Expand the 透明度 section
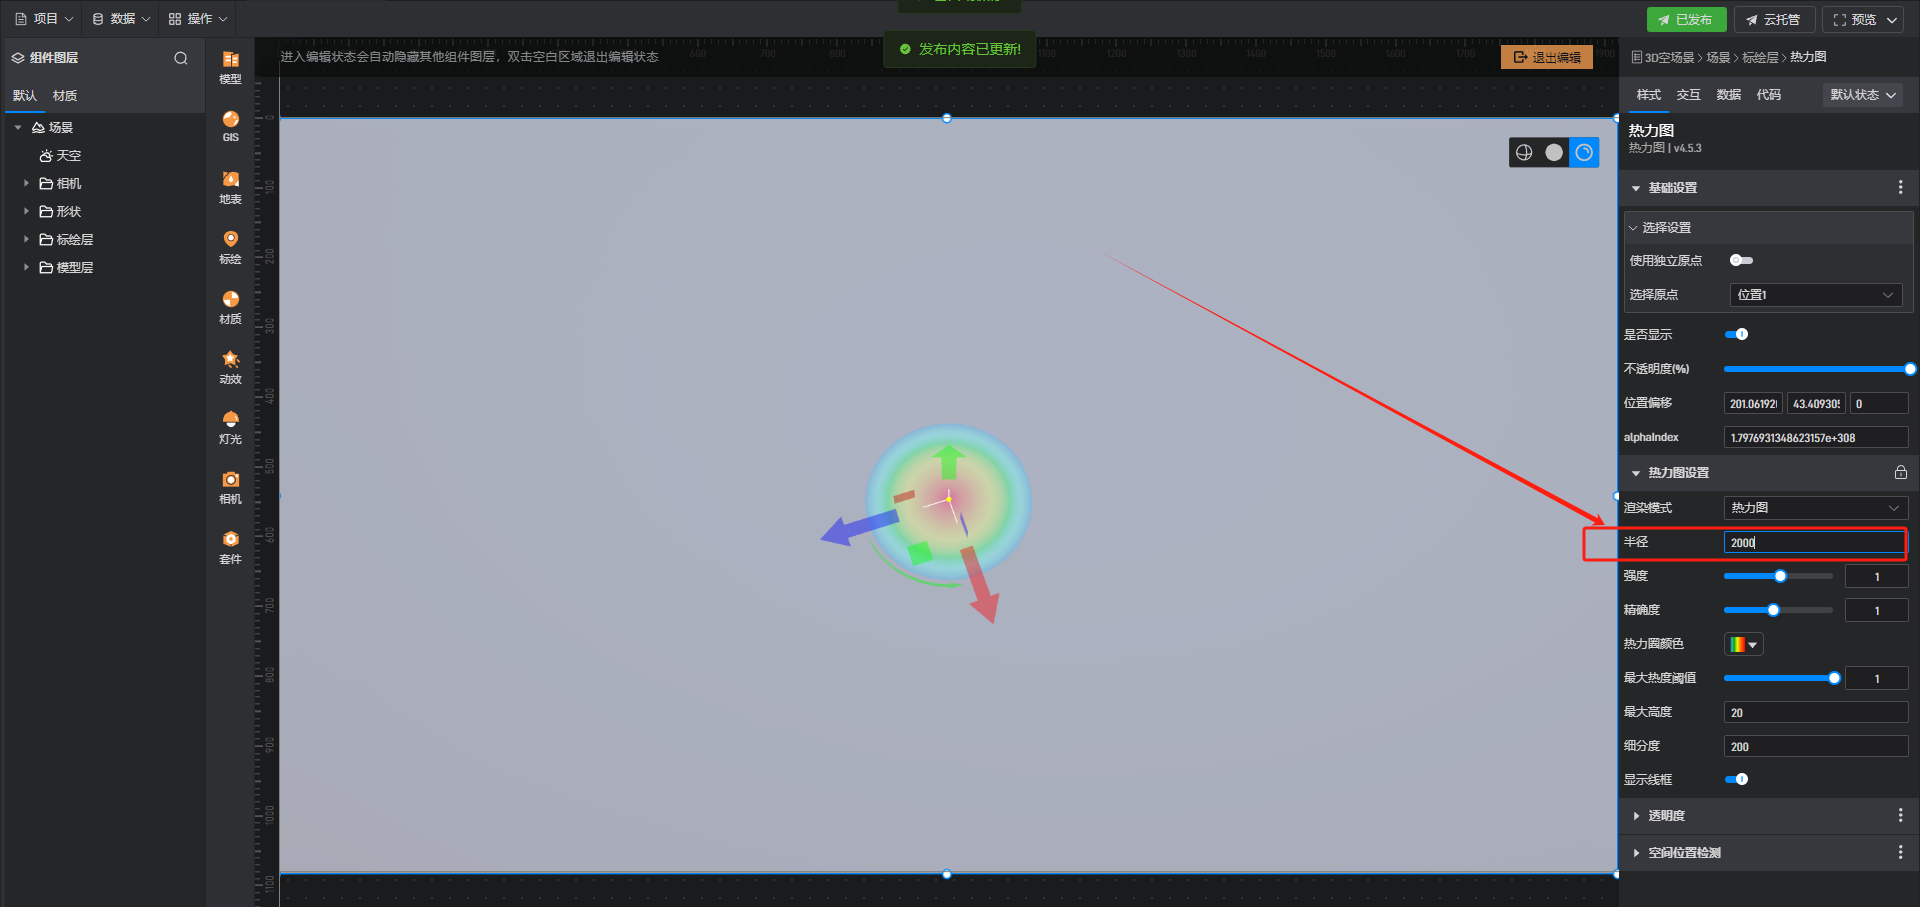The height and width of the screenshot is (907, 1920). tap(1636, 816)
